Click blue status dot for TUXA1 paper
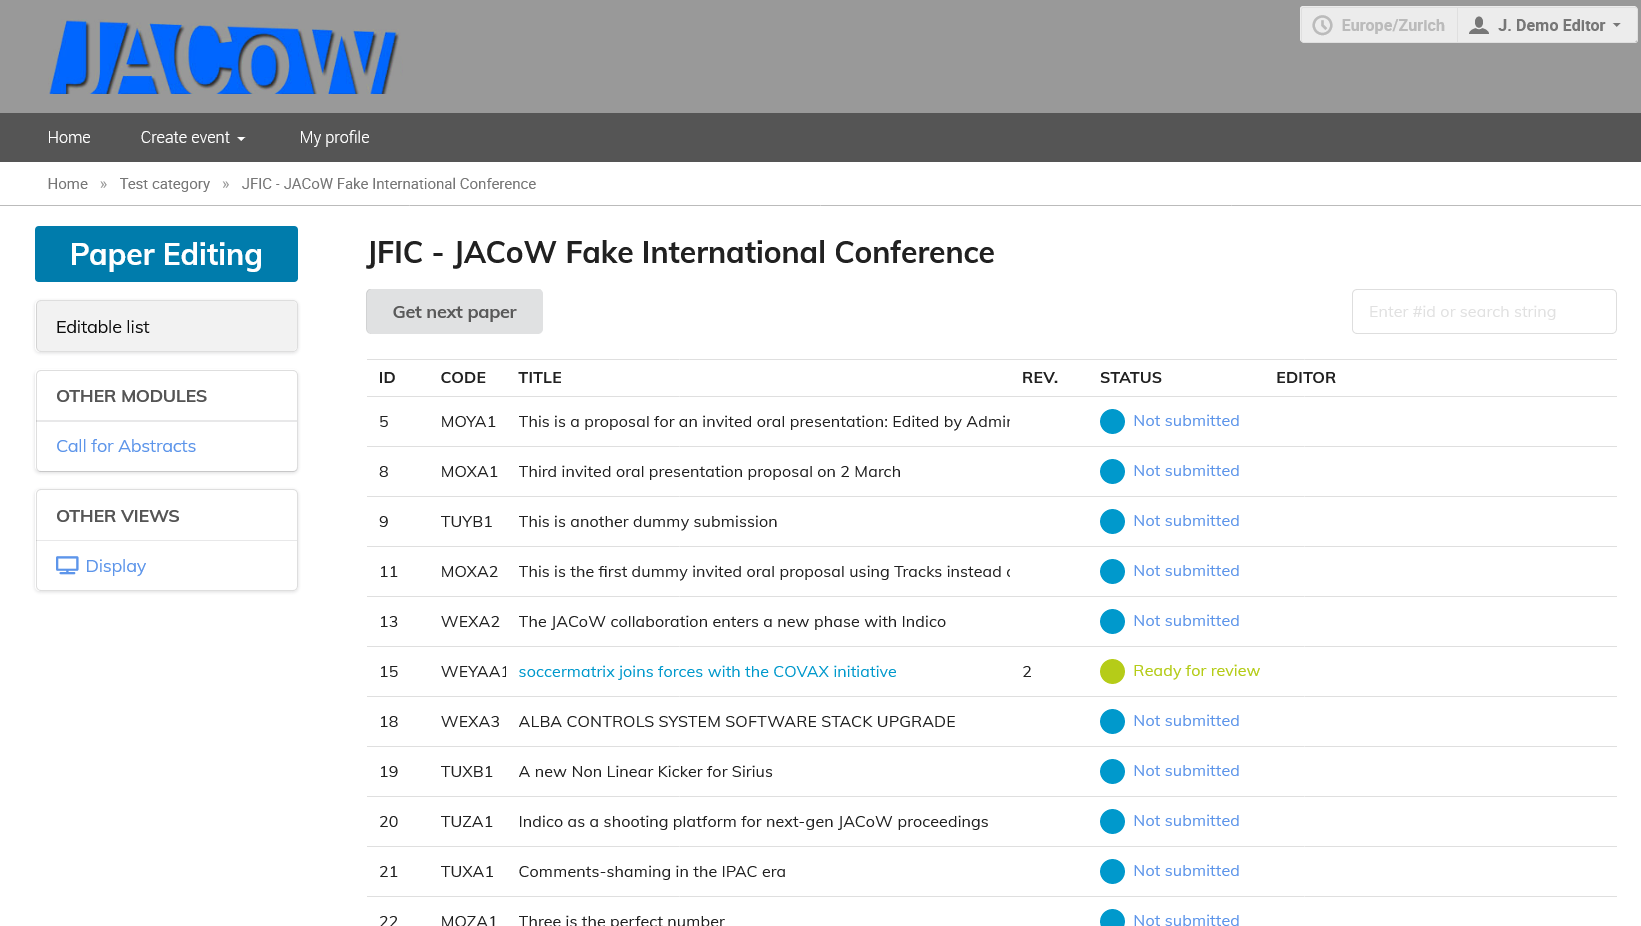 (1112, 872)
